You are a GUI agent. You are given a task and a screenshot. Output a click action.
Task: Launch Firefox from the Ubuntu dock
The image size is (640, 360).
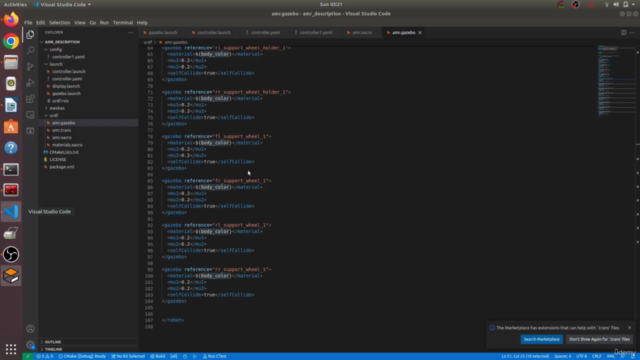[11, 20]
